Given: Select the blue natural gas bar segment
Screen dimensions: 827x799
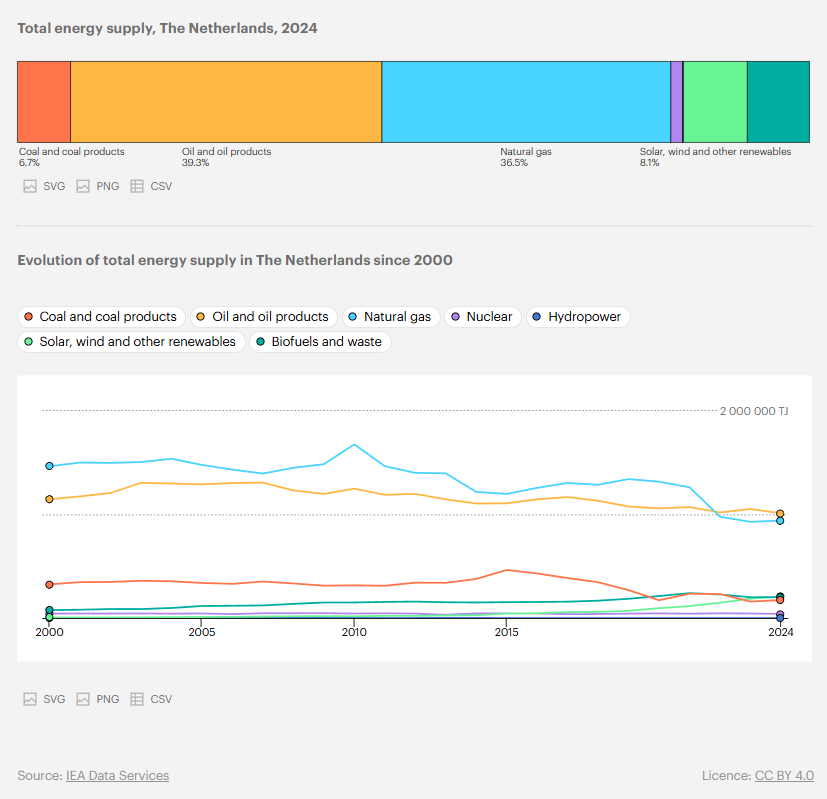Looking at the screenshot, I should 526,102.
